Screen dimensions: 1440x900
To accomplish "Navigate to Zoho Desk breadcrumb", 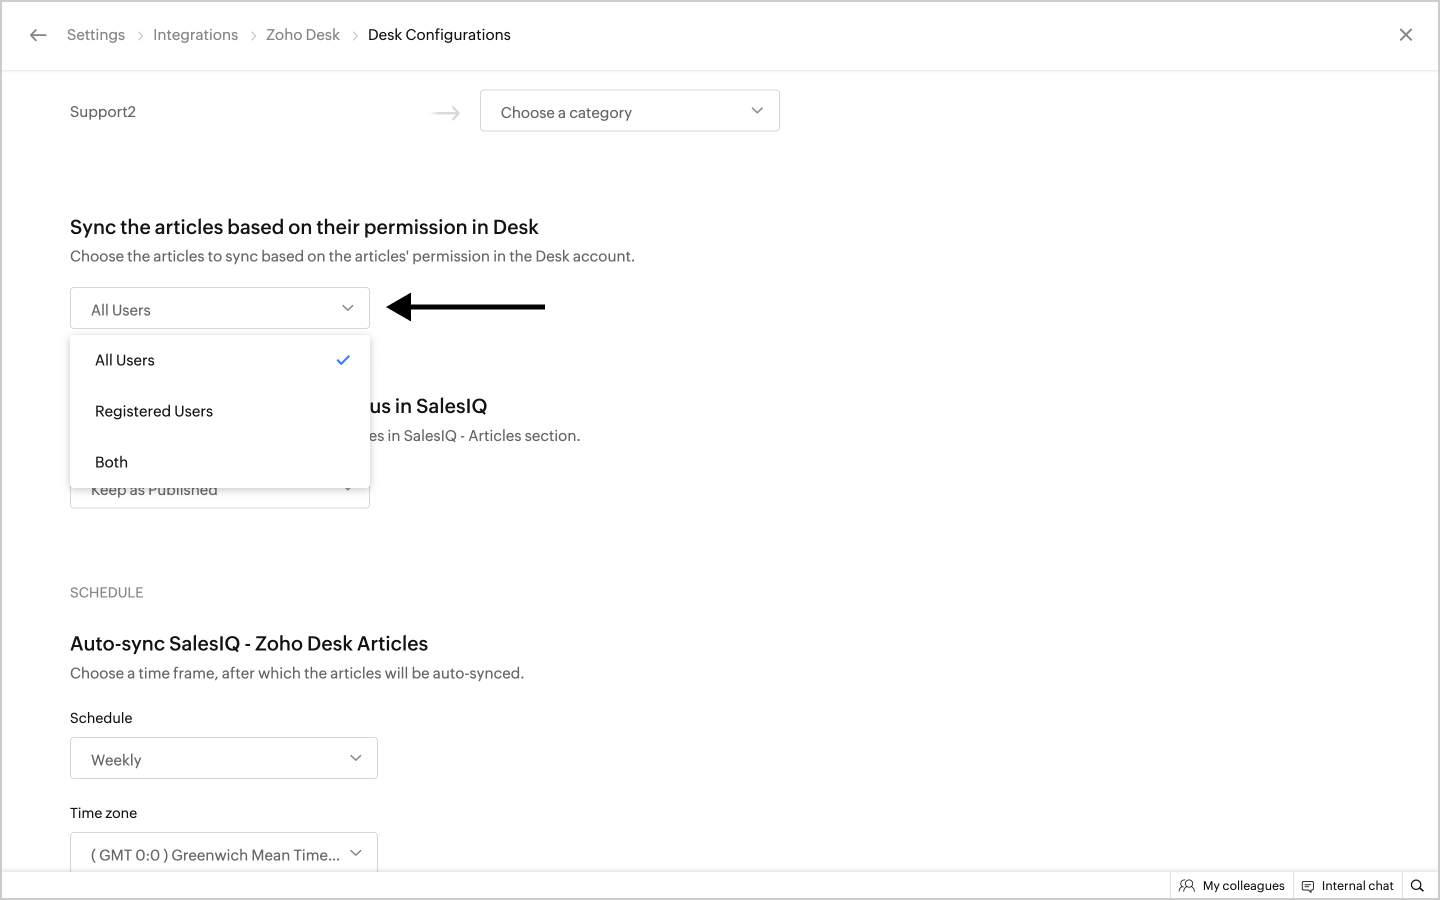I will (303, 35).
